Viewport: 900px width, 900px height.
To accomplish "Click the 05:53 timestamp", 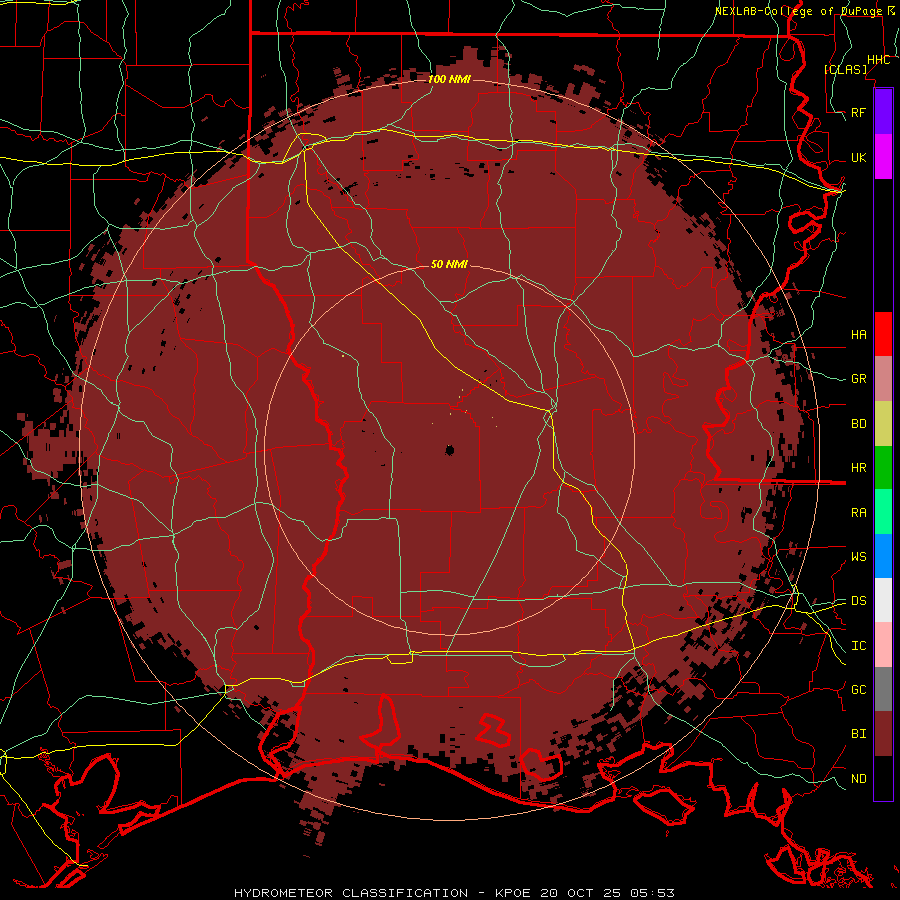I will point(652,893).
